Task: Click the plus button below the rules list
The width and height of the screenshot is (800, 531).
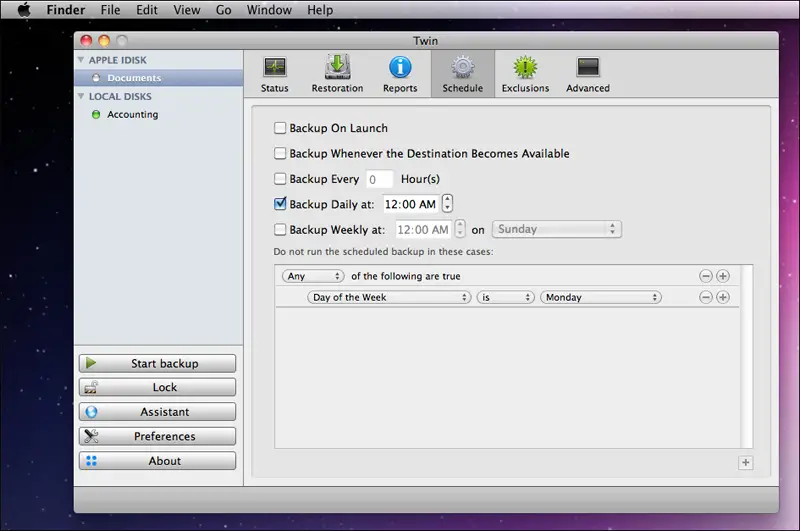Action: (745, 462)
